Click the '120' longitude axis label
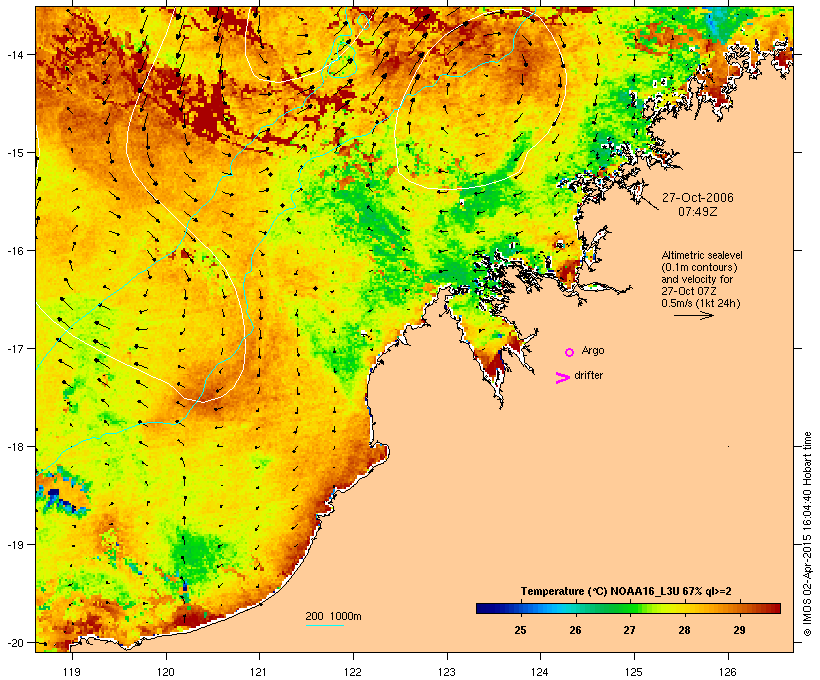The image size is (820, 680). click(x=166, y=672)
